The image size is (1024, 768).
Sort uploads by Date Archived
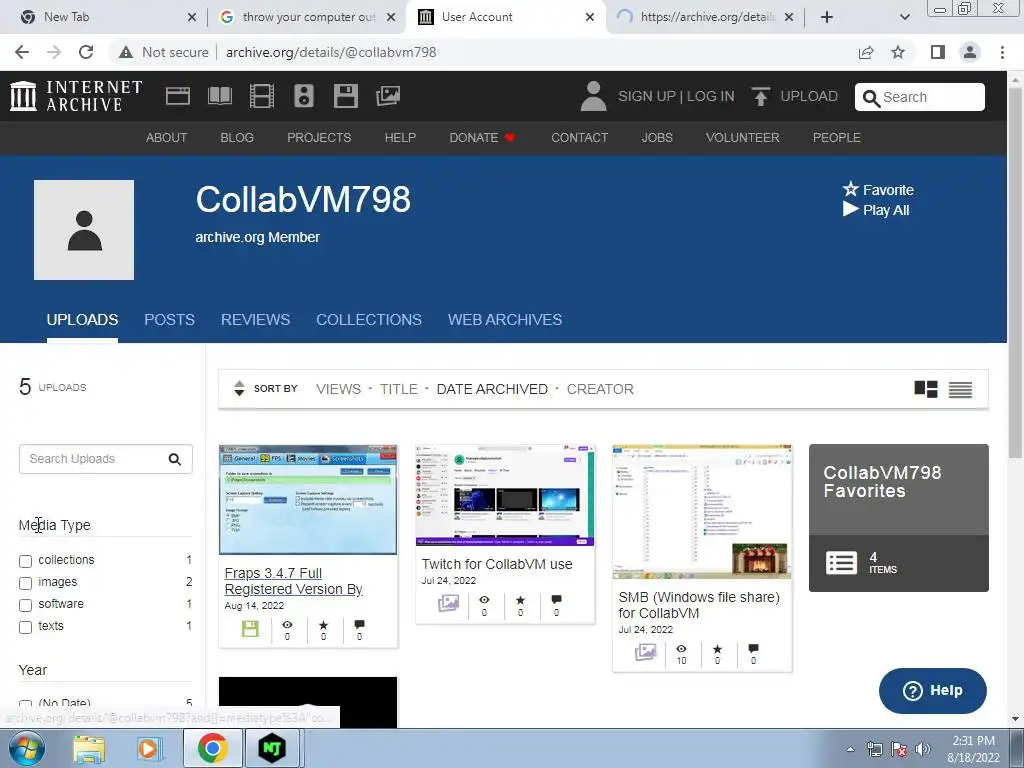click(492, 389)
